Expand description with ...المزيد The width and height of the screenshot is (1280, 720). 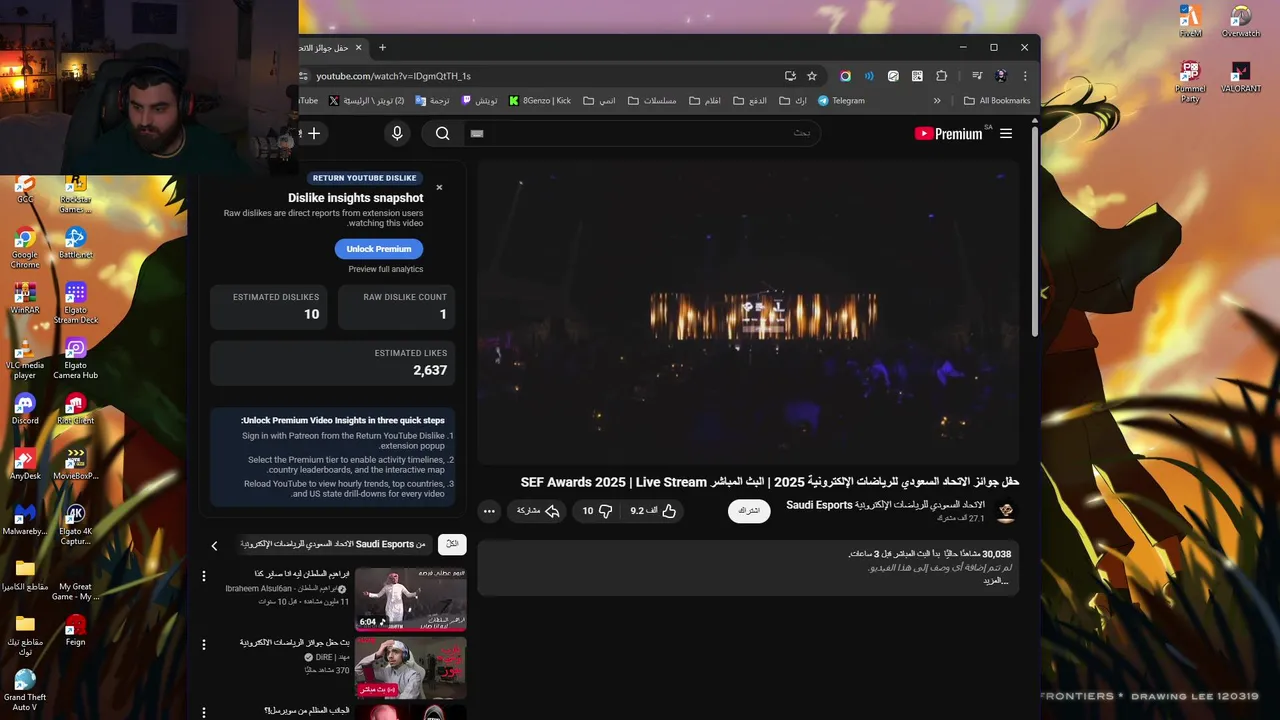pos(996,581)
